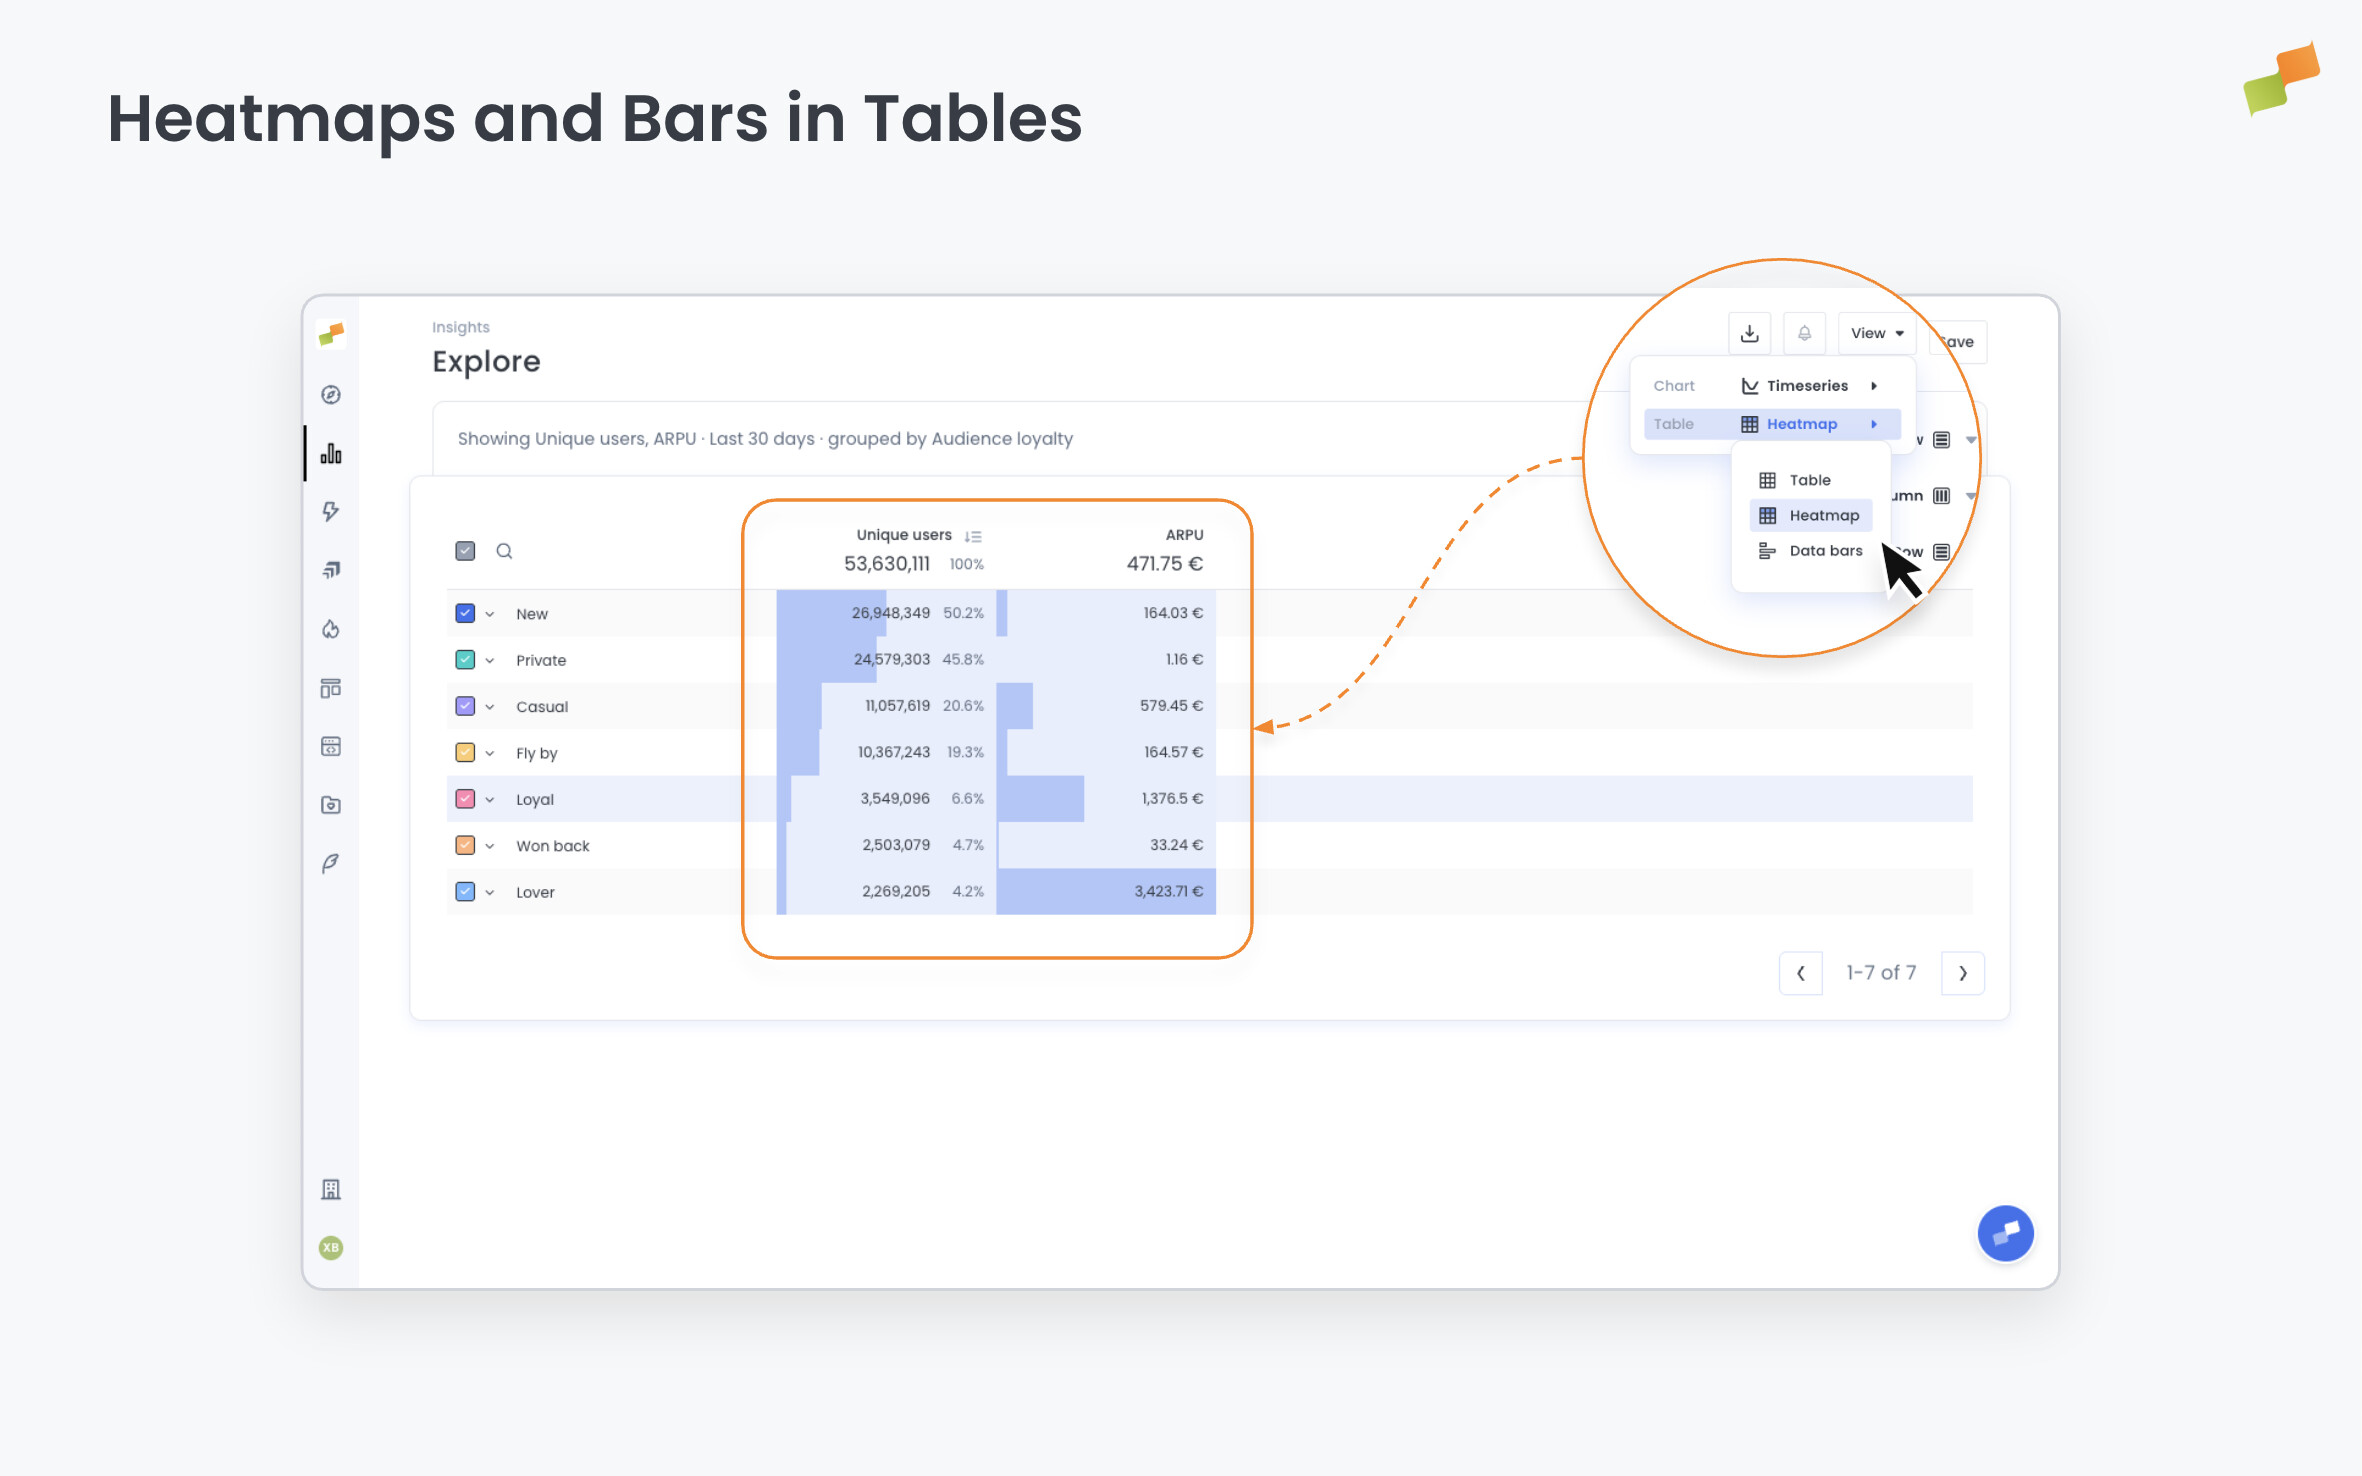The height and width of the screenshot is (1476, 2362).
Task: Click the notification bell icon
Action: click(1804, 333)
